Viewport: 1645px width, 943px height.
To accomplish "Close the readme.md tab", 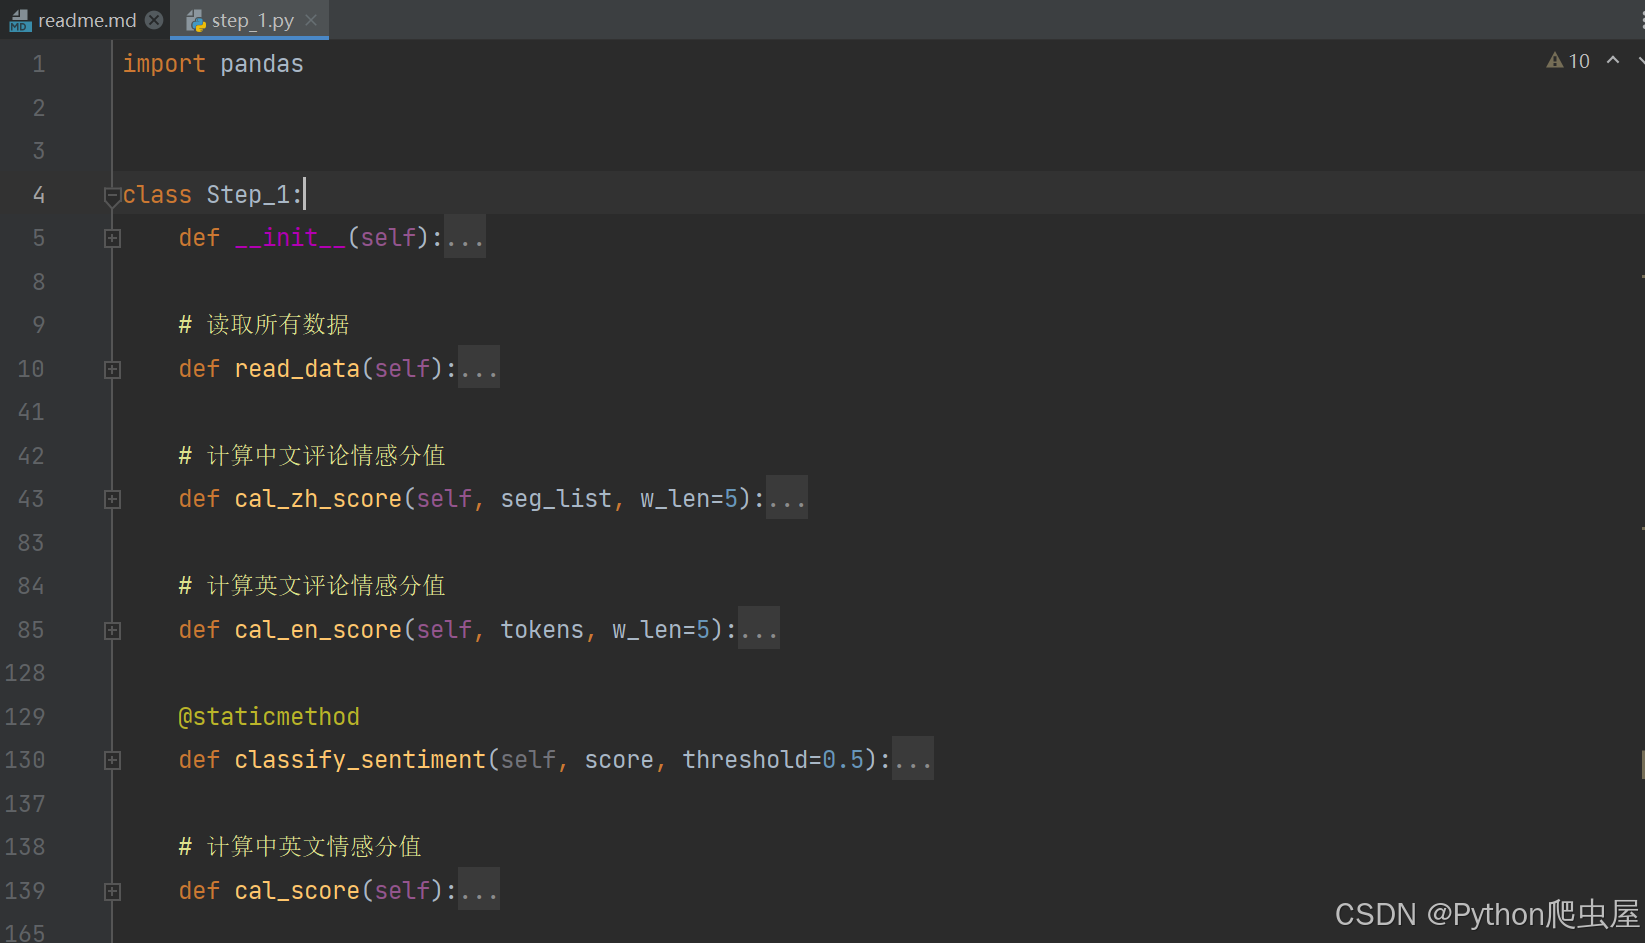I will [x=154, y=20].
